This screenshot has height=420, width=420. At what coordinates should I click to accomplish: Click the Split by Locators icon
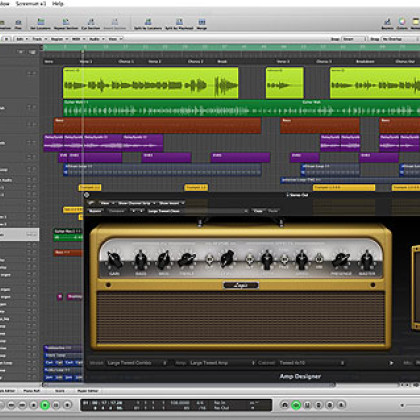tap(148, 24)
